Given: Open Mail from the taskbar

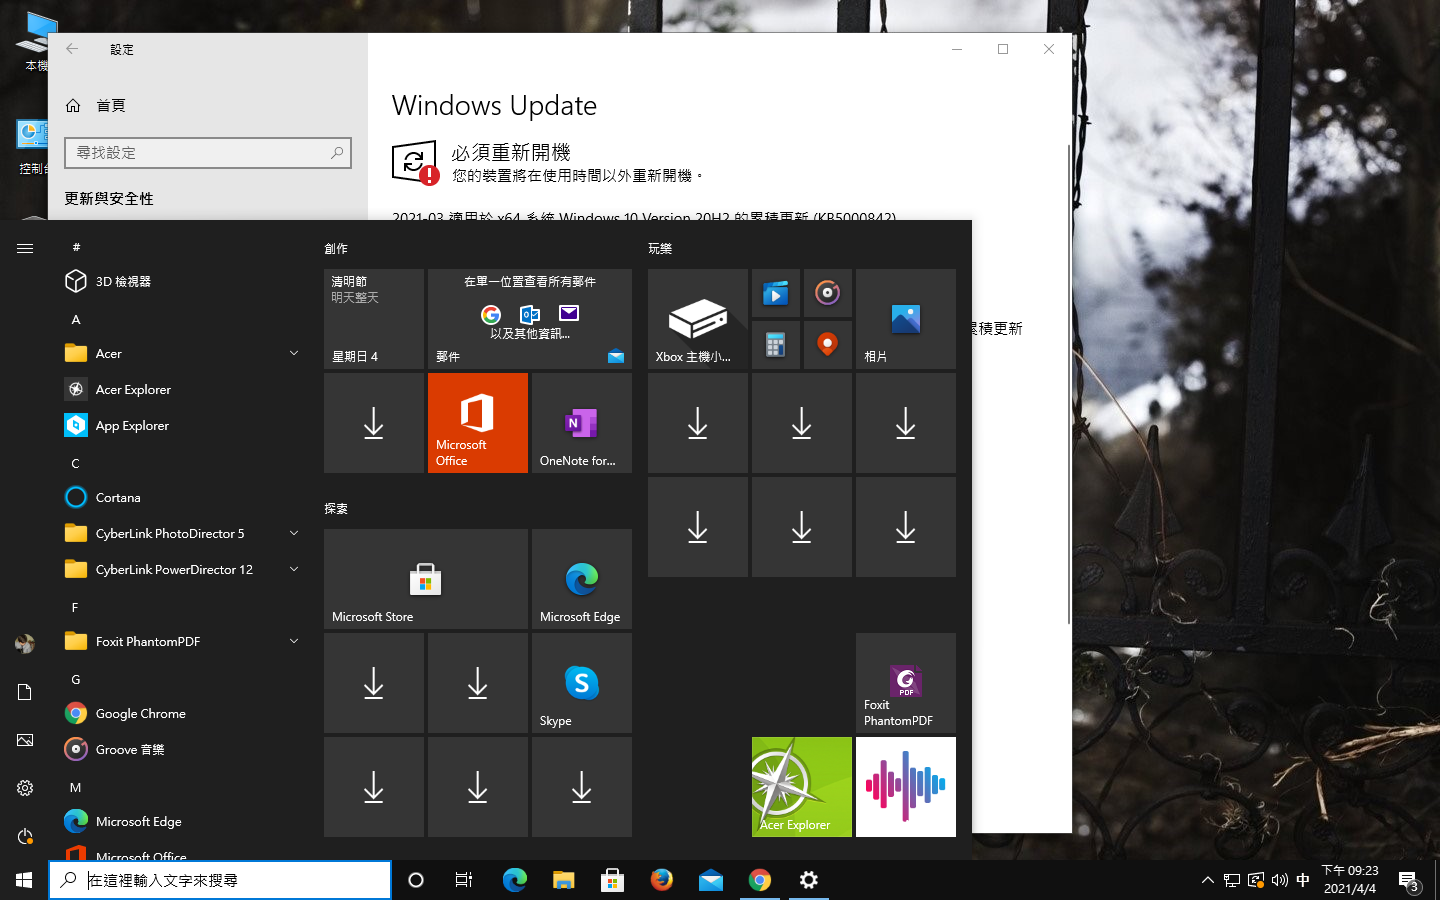Looking at the screenshot, I should click(711, 880).
